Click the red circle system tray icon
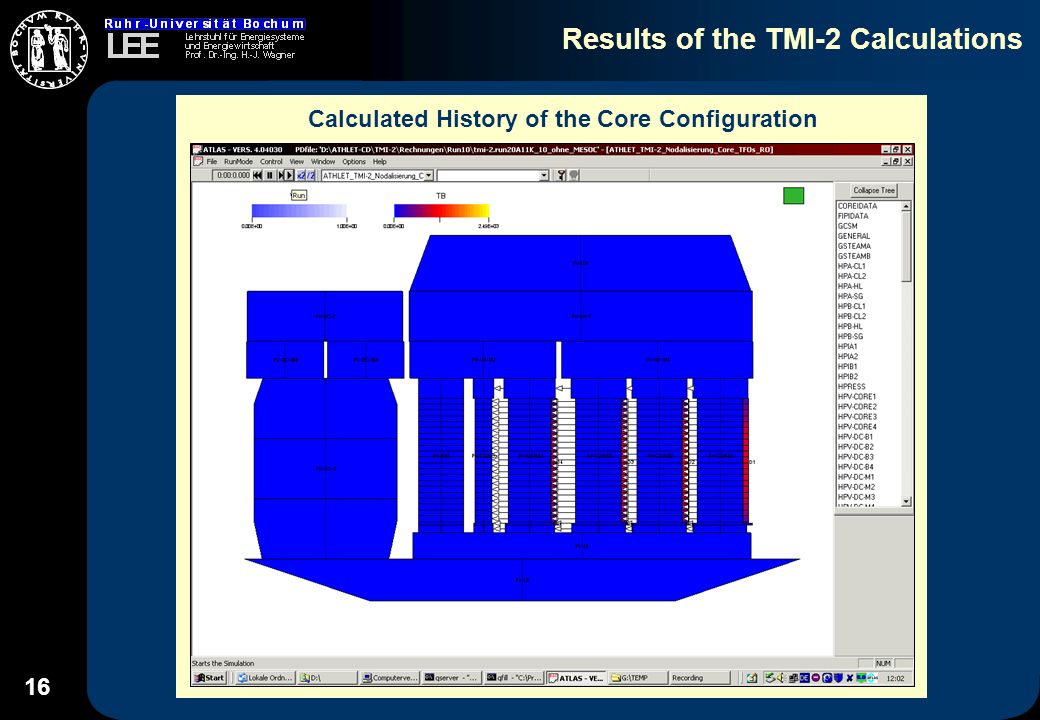 (x=816, y=678)
